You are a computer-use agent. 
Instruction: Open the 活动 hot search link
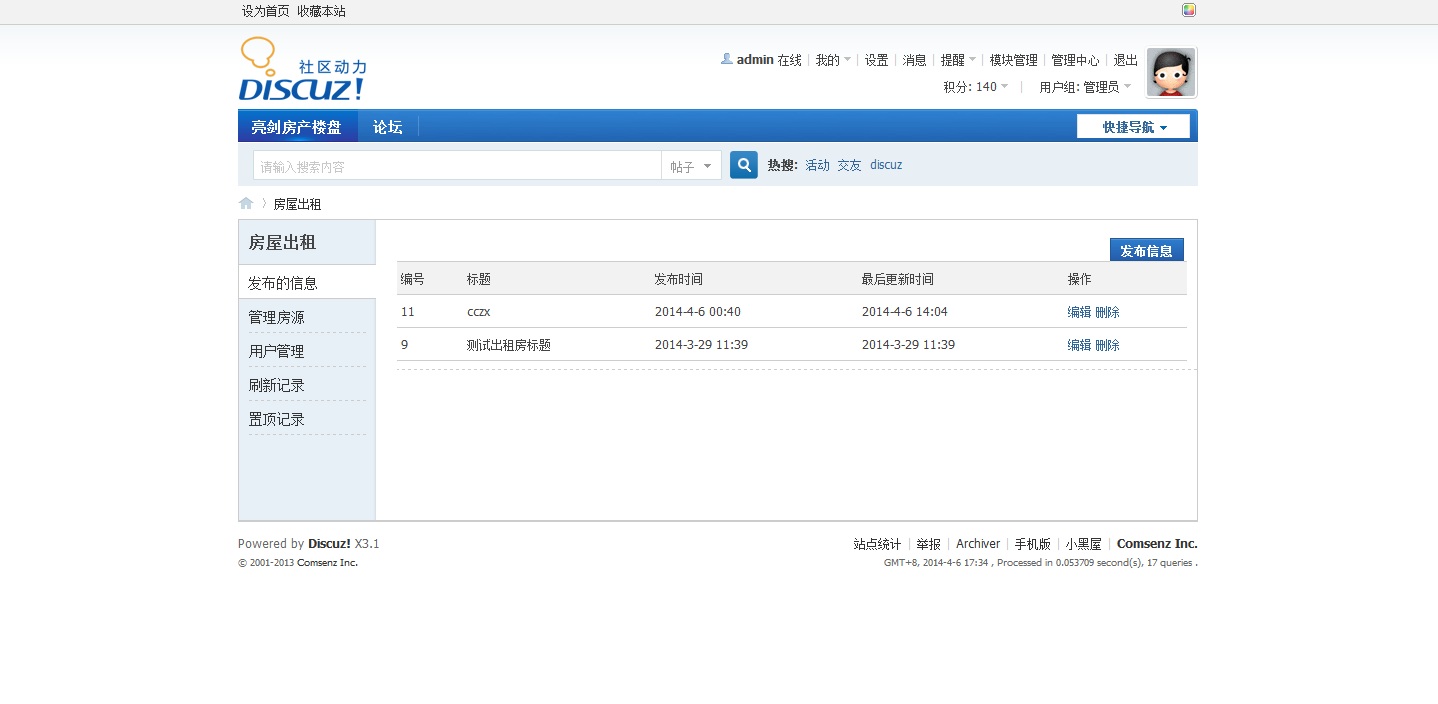(x=817, y=165)
